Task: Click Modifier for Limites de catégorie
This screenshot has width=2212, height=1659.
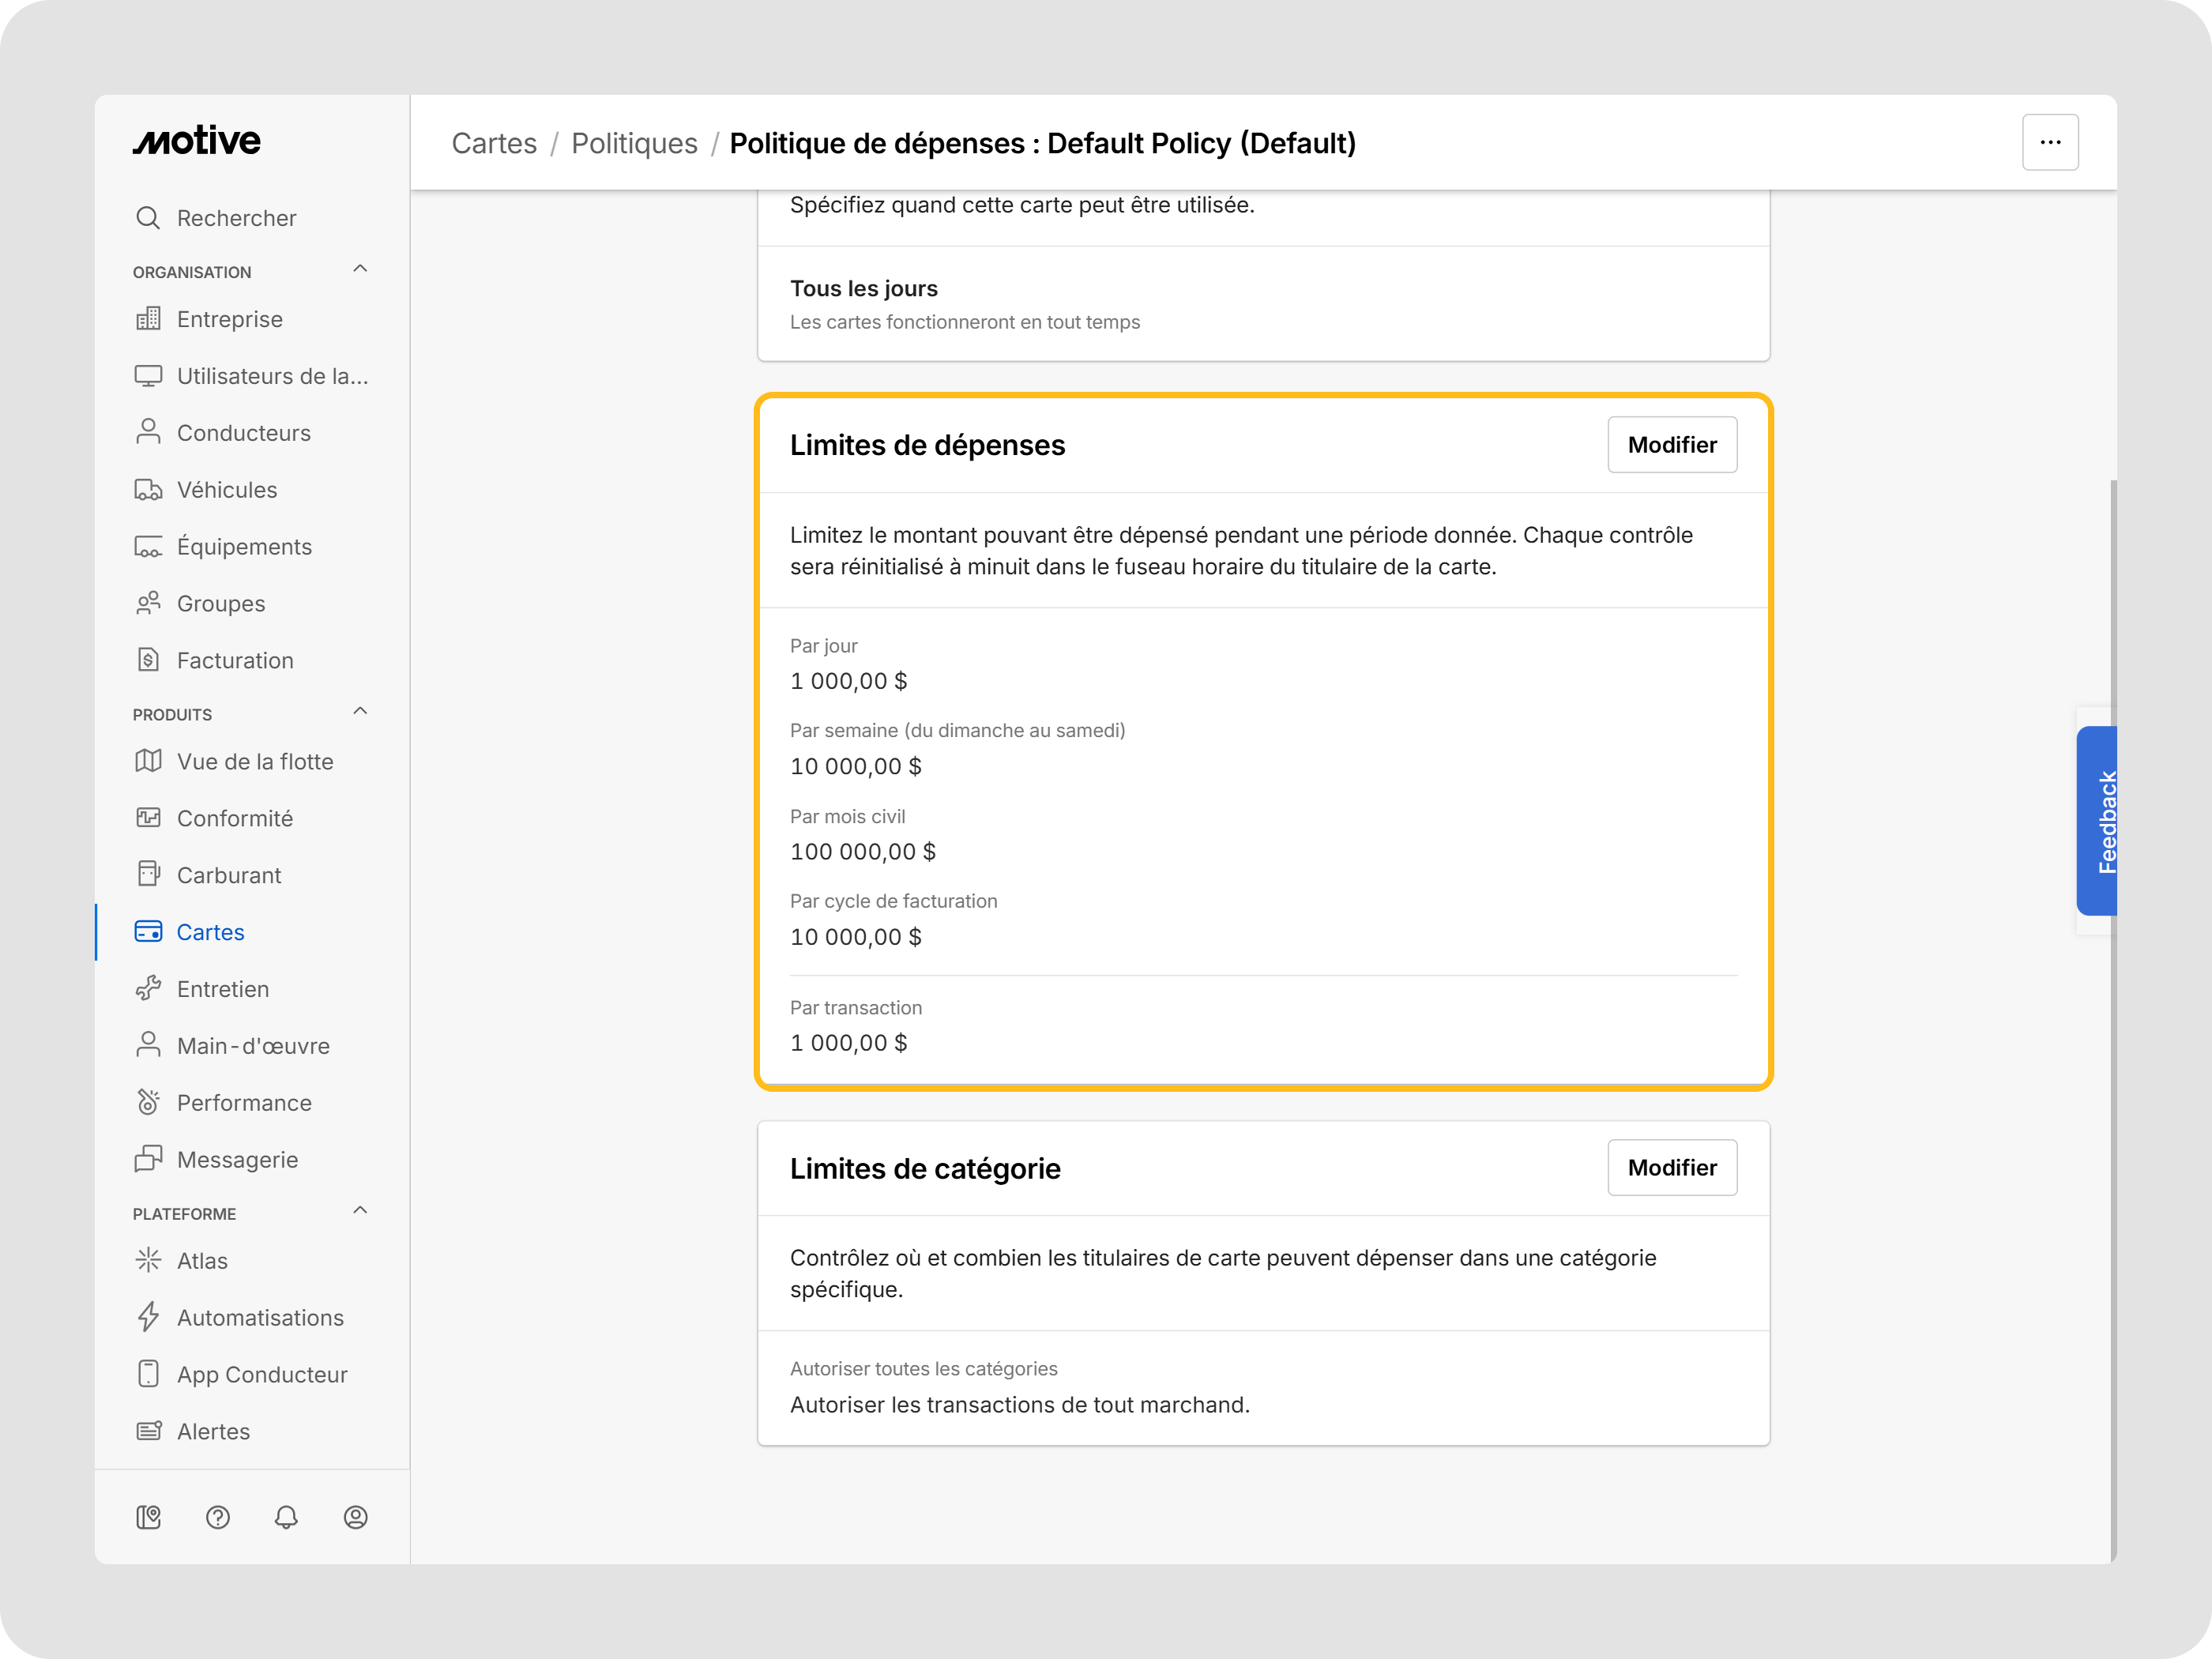Action: click(x=1672, y=1167)
